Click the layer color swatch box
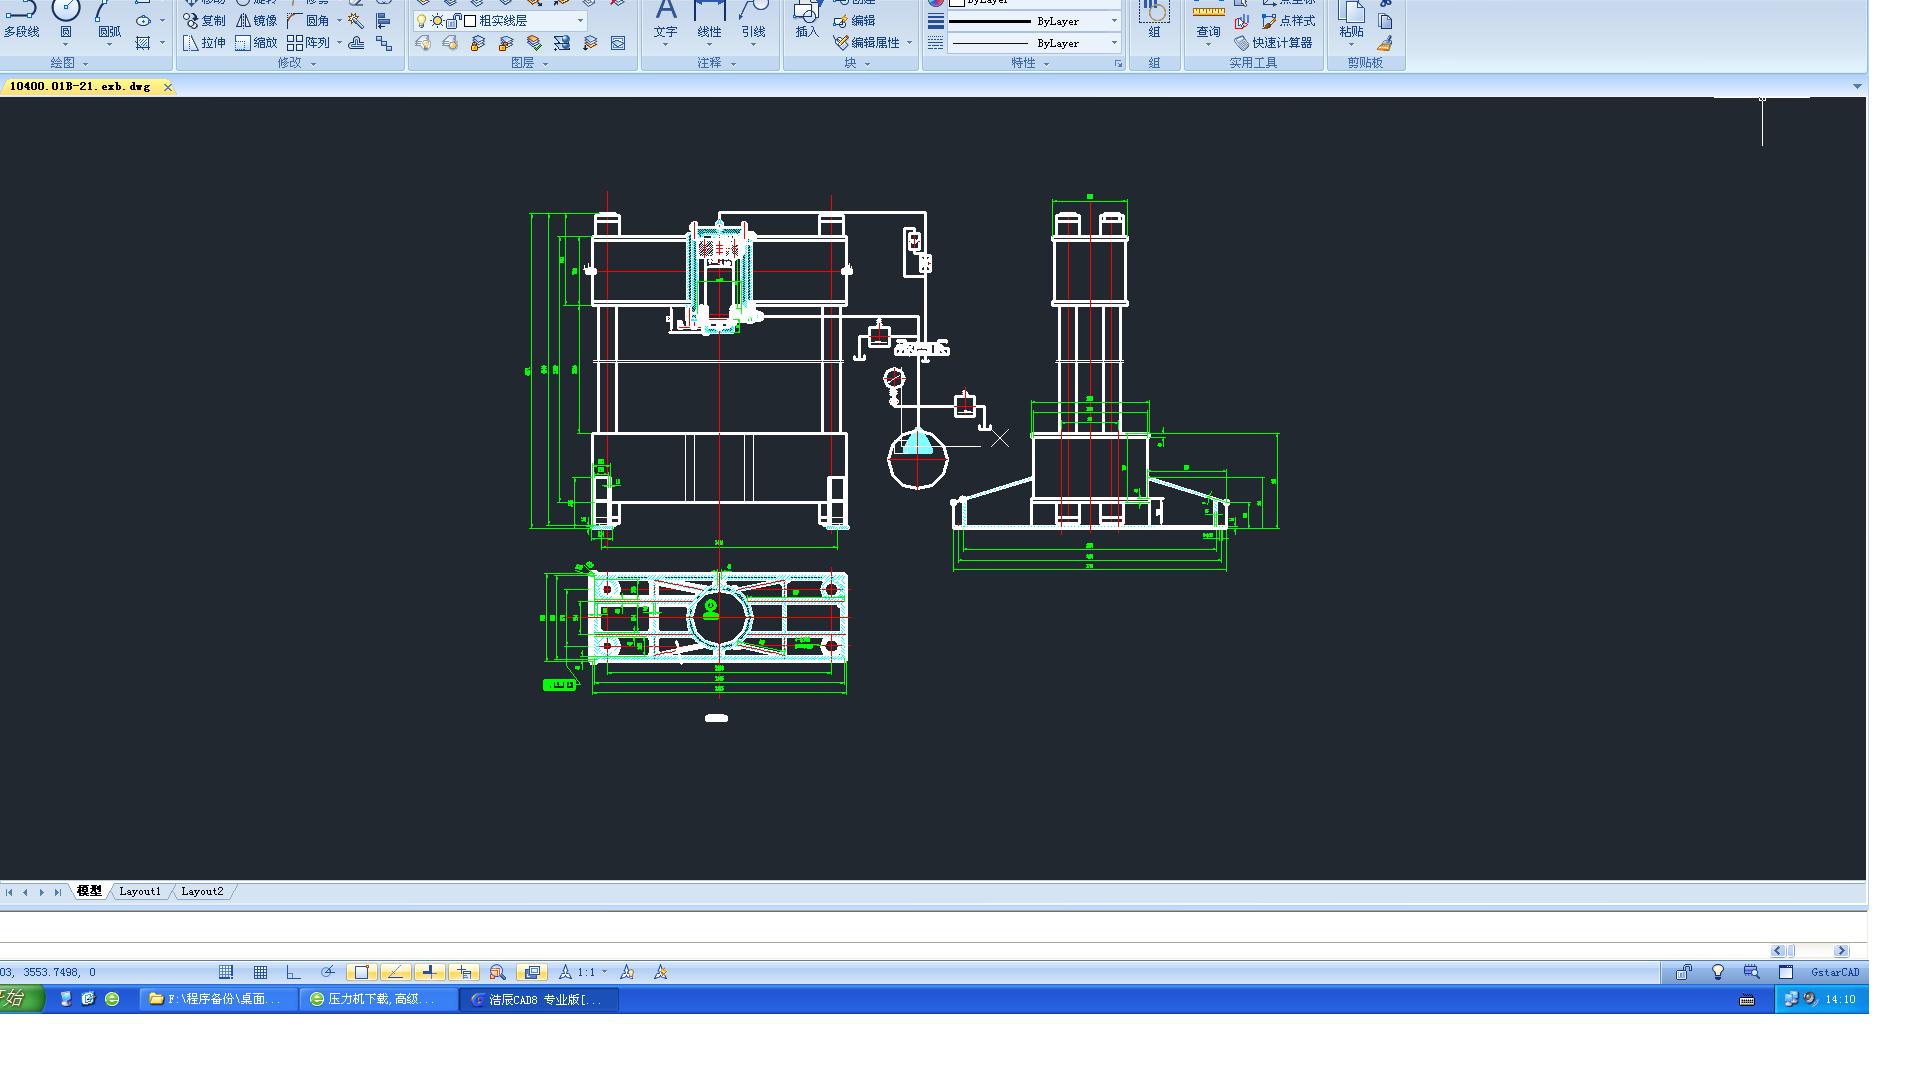Screen dimensions: 1920x1080 pos(470,20)
